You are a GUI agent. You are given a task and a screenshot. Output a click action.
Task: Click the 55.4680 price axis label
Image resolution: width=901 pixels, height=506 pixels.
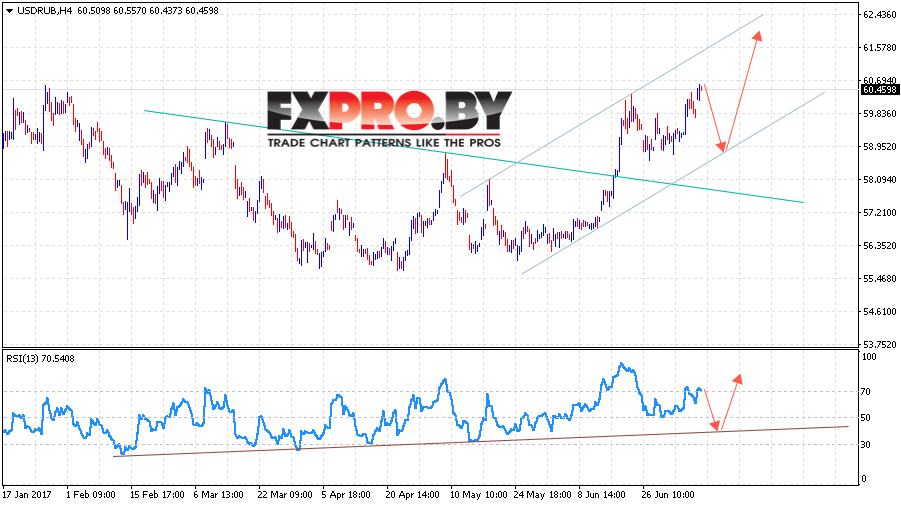(x=879, y=279)
